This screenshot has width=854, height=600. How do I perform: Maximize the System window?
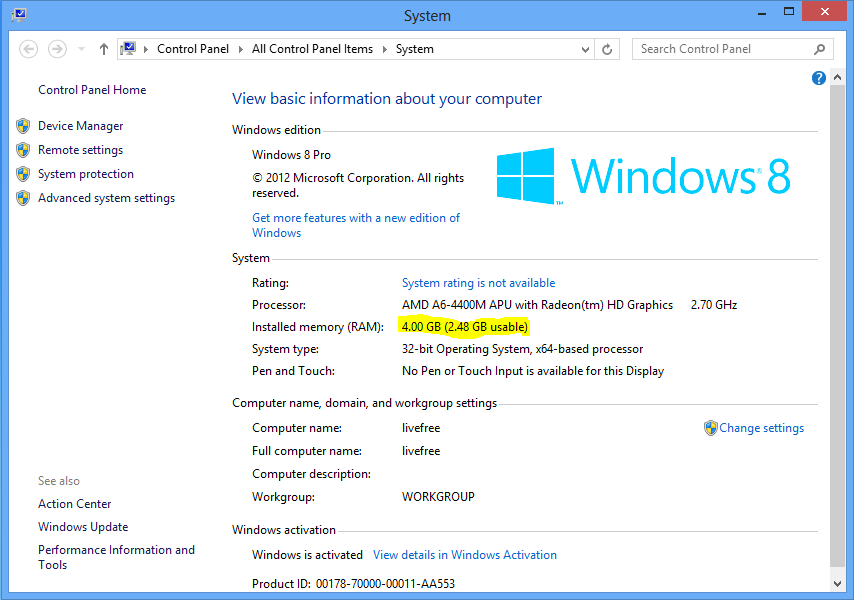click(x=789, y=12)
